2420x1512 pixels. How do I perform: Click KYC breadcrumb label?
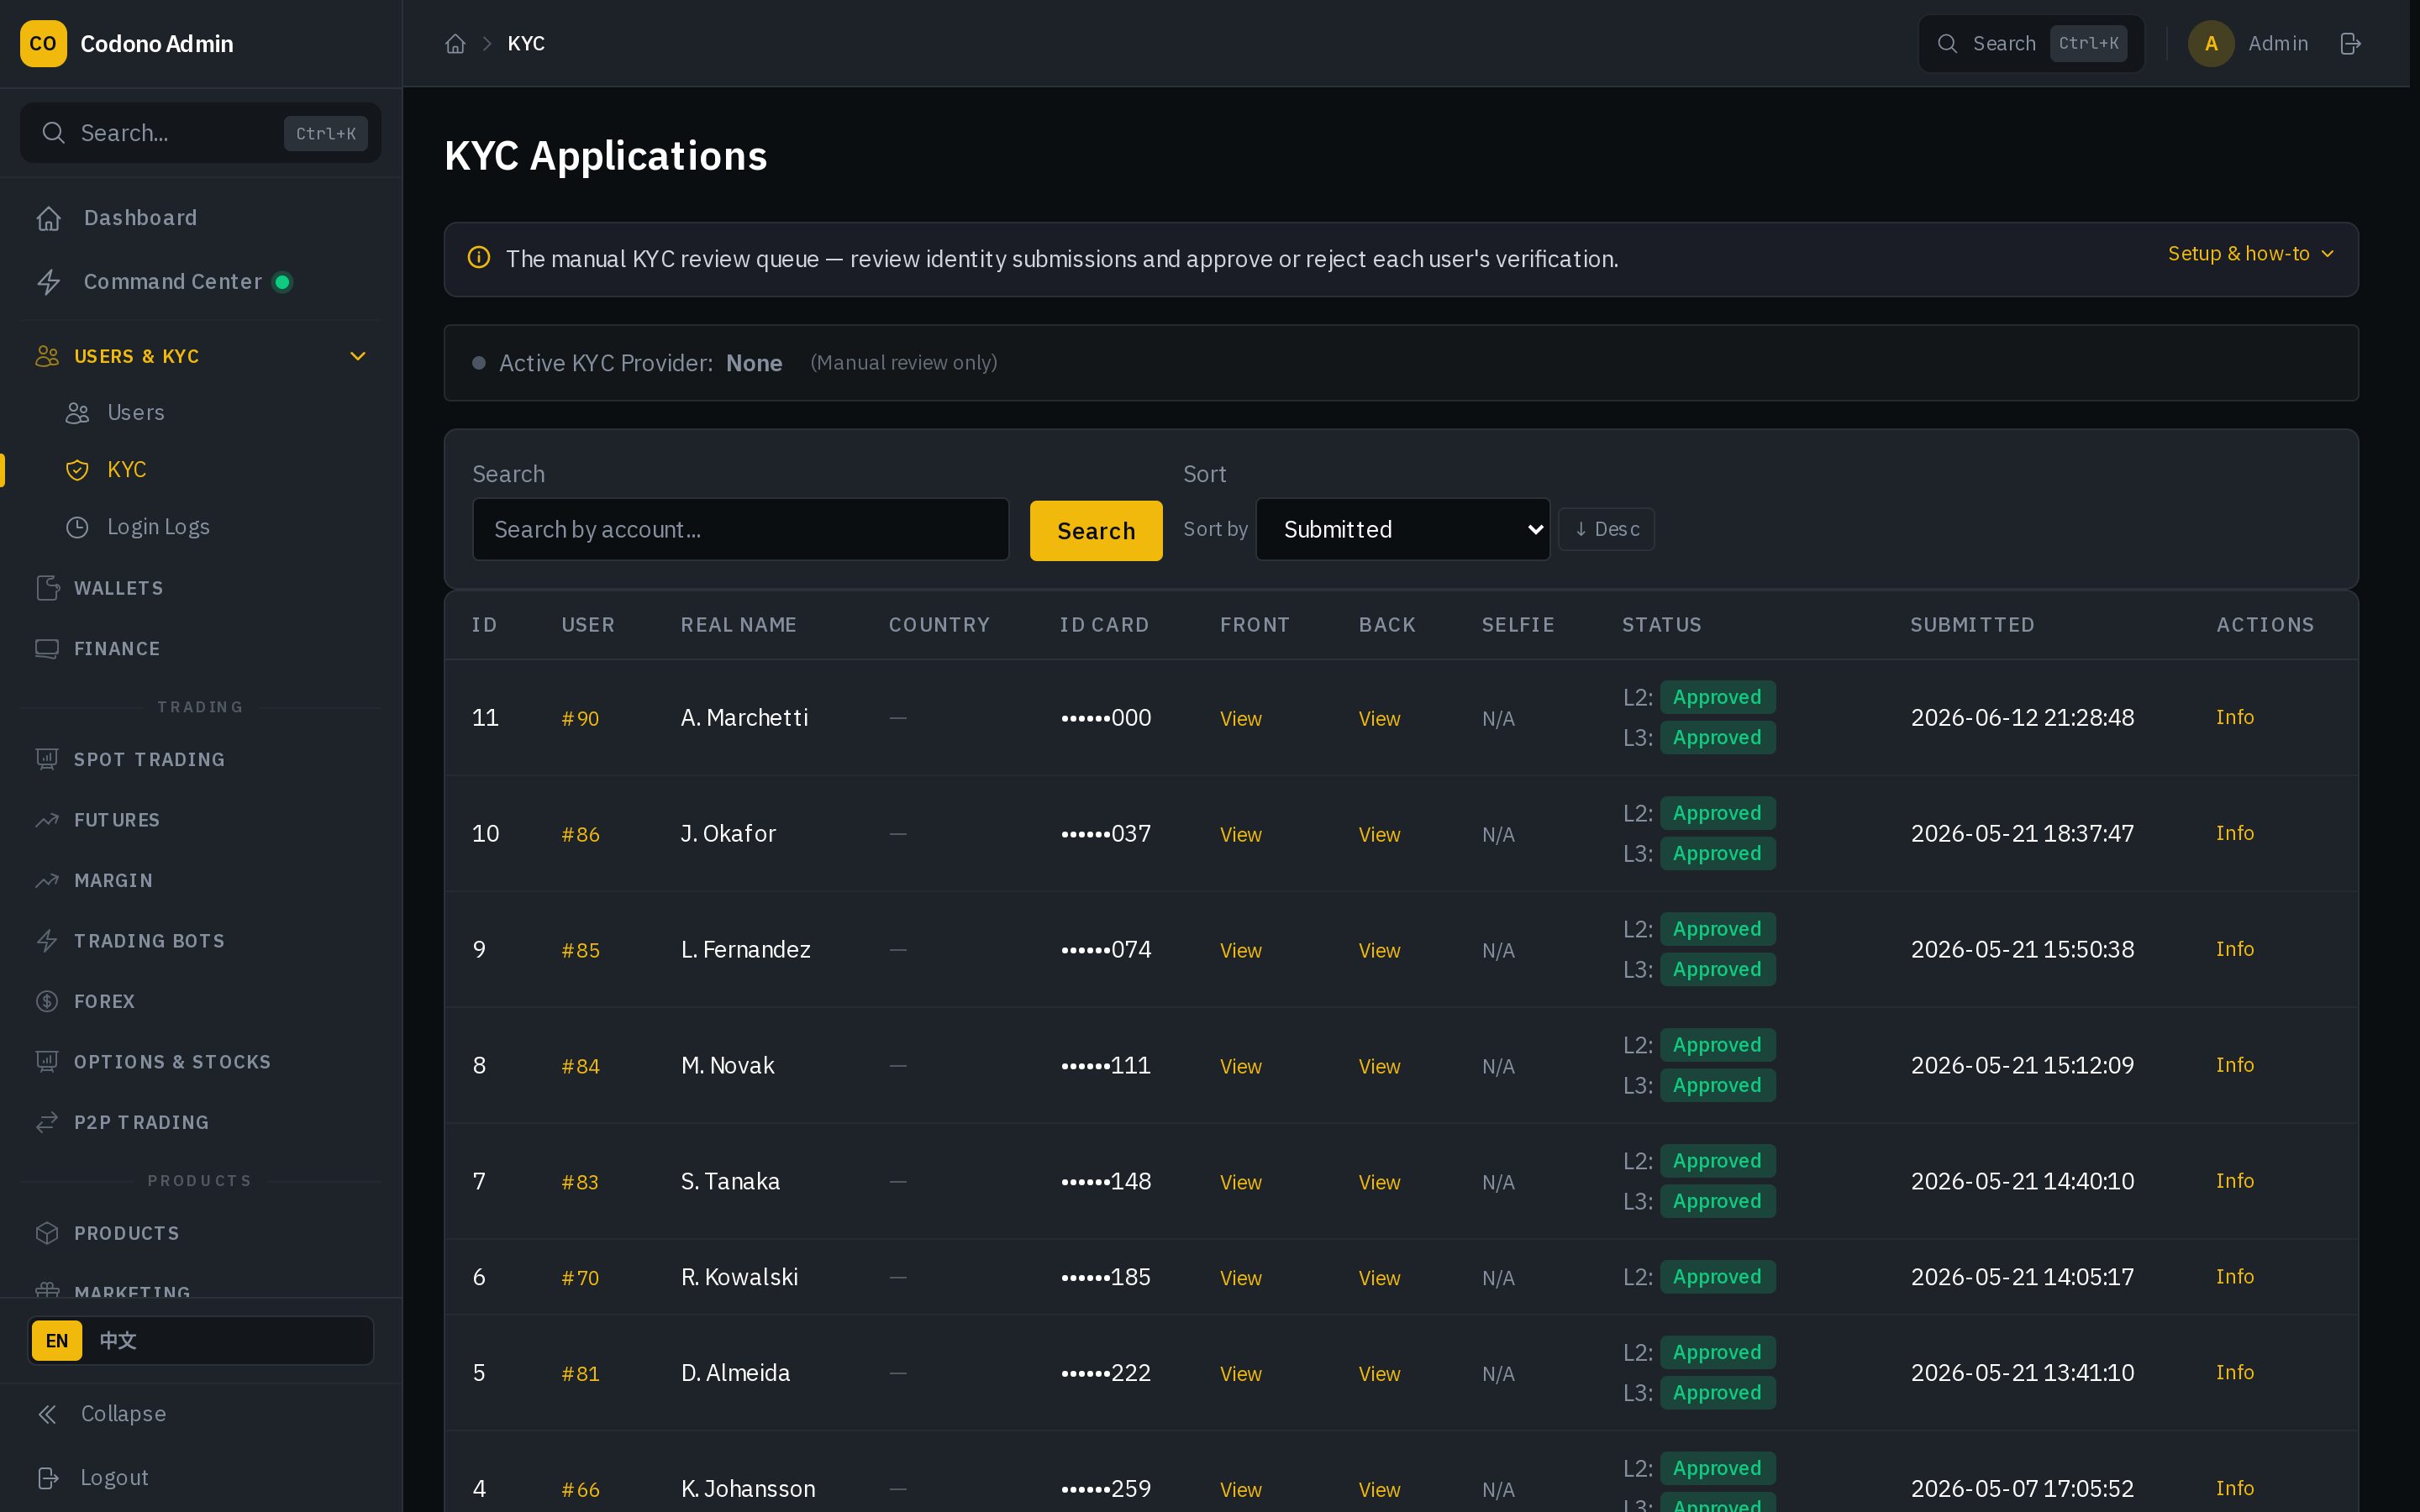pos(526,44)
